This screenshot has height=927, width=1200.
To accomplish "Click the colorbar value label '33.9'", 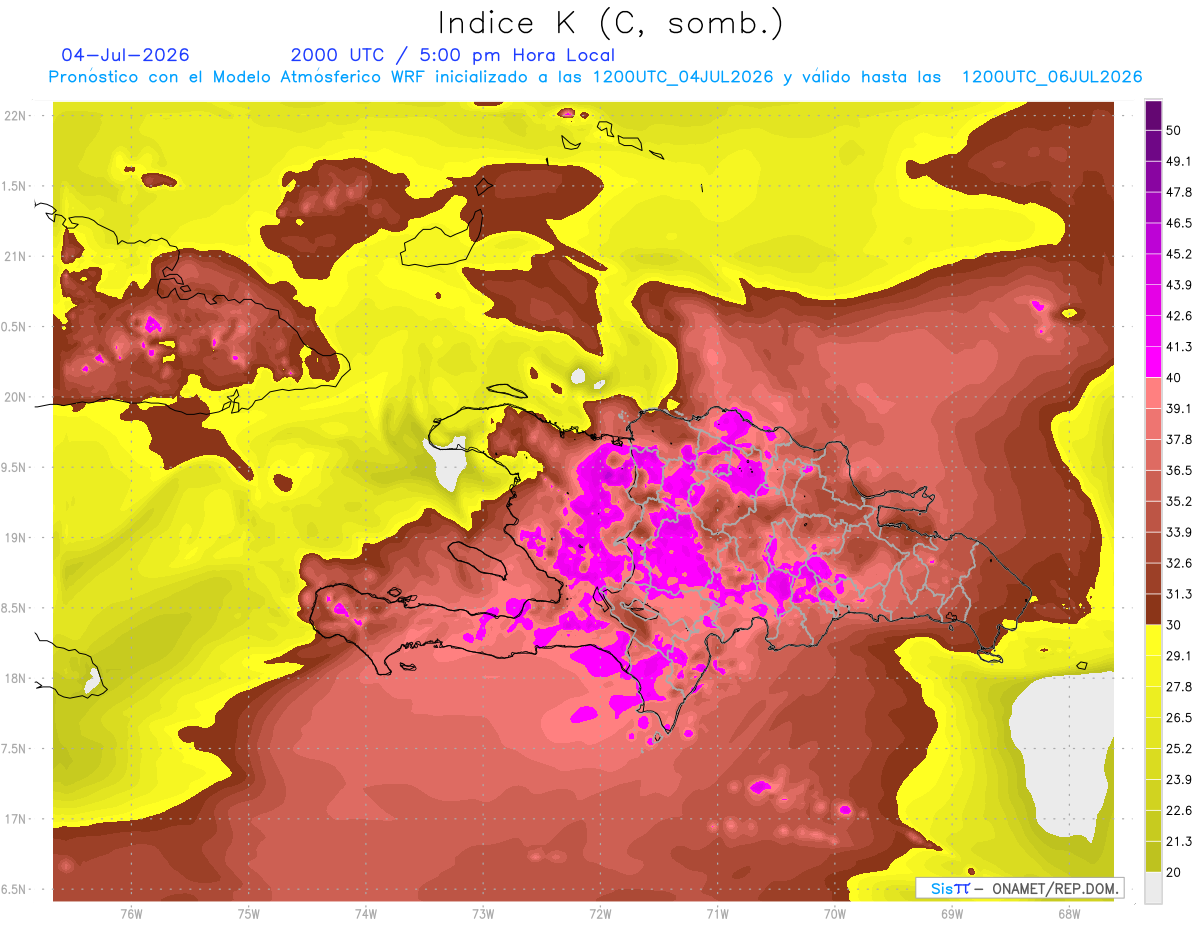I will 1179,532.
